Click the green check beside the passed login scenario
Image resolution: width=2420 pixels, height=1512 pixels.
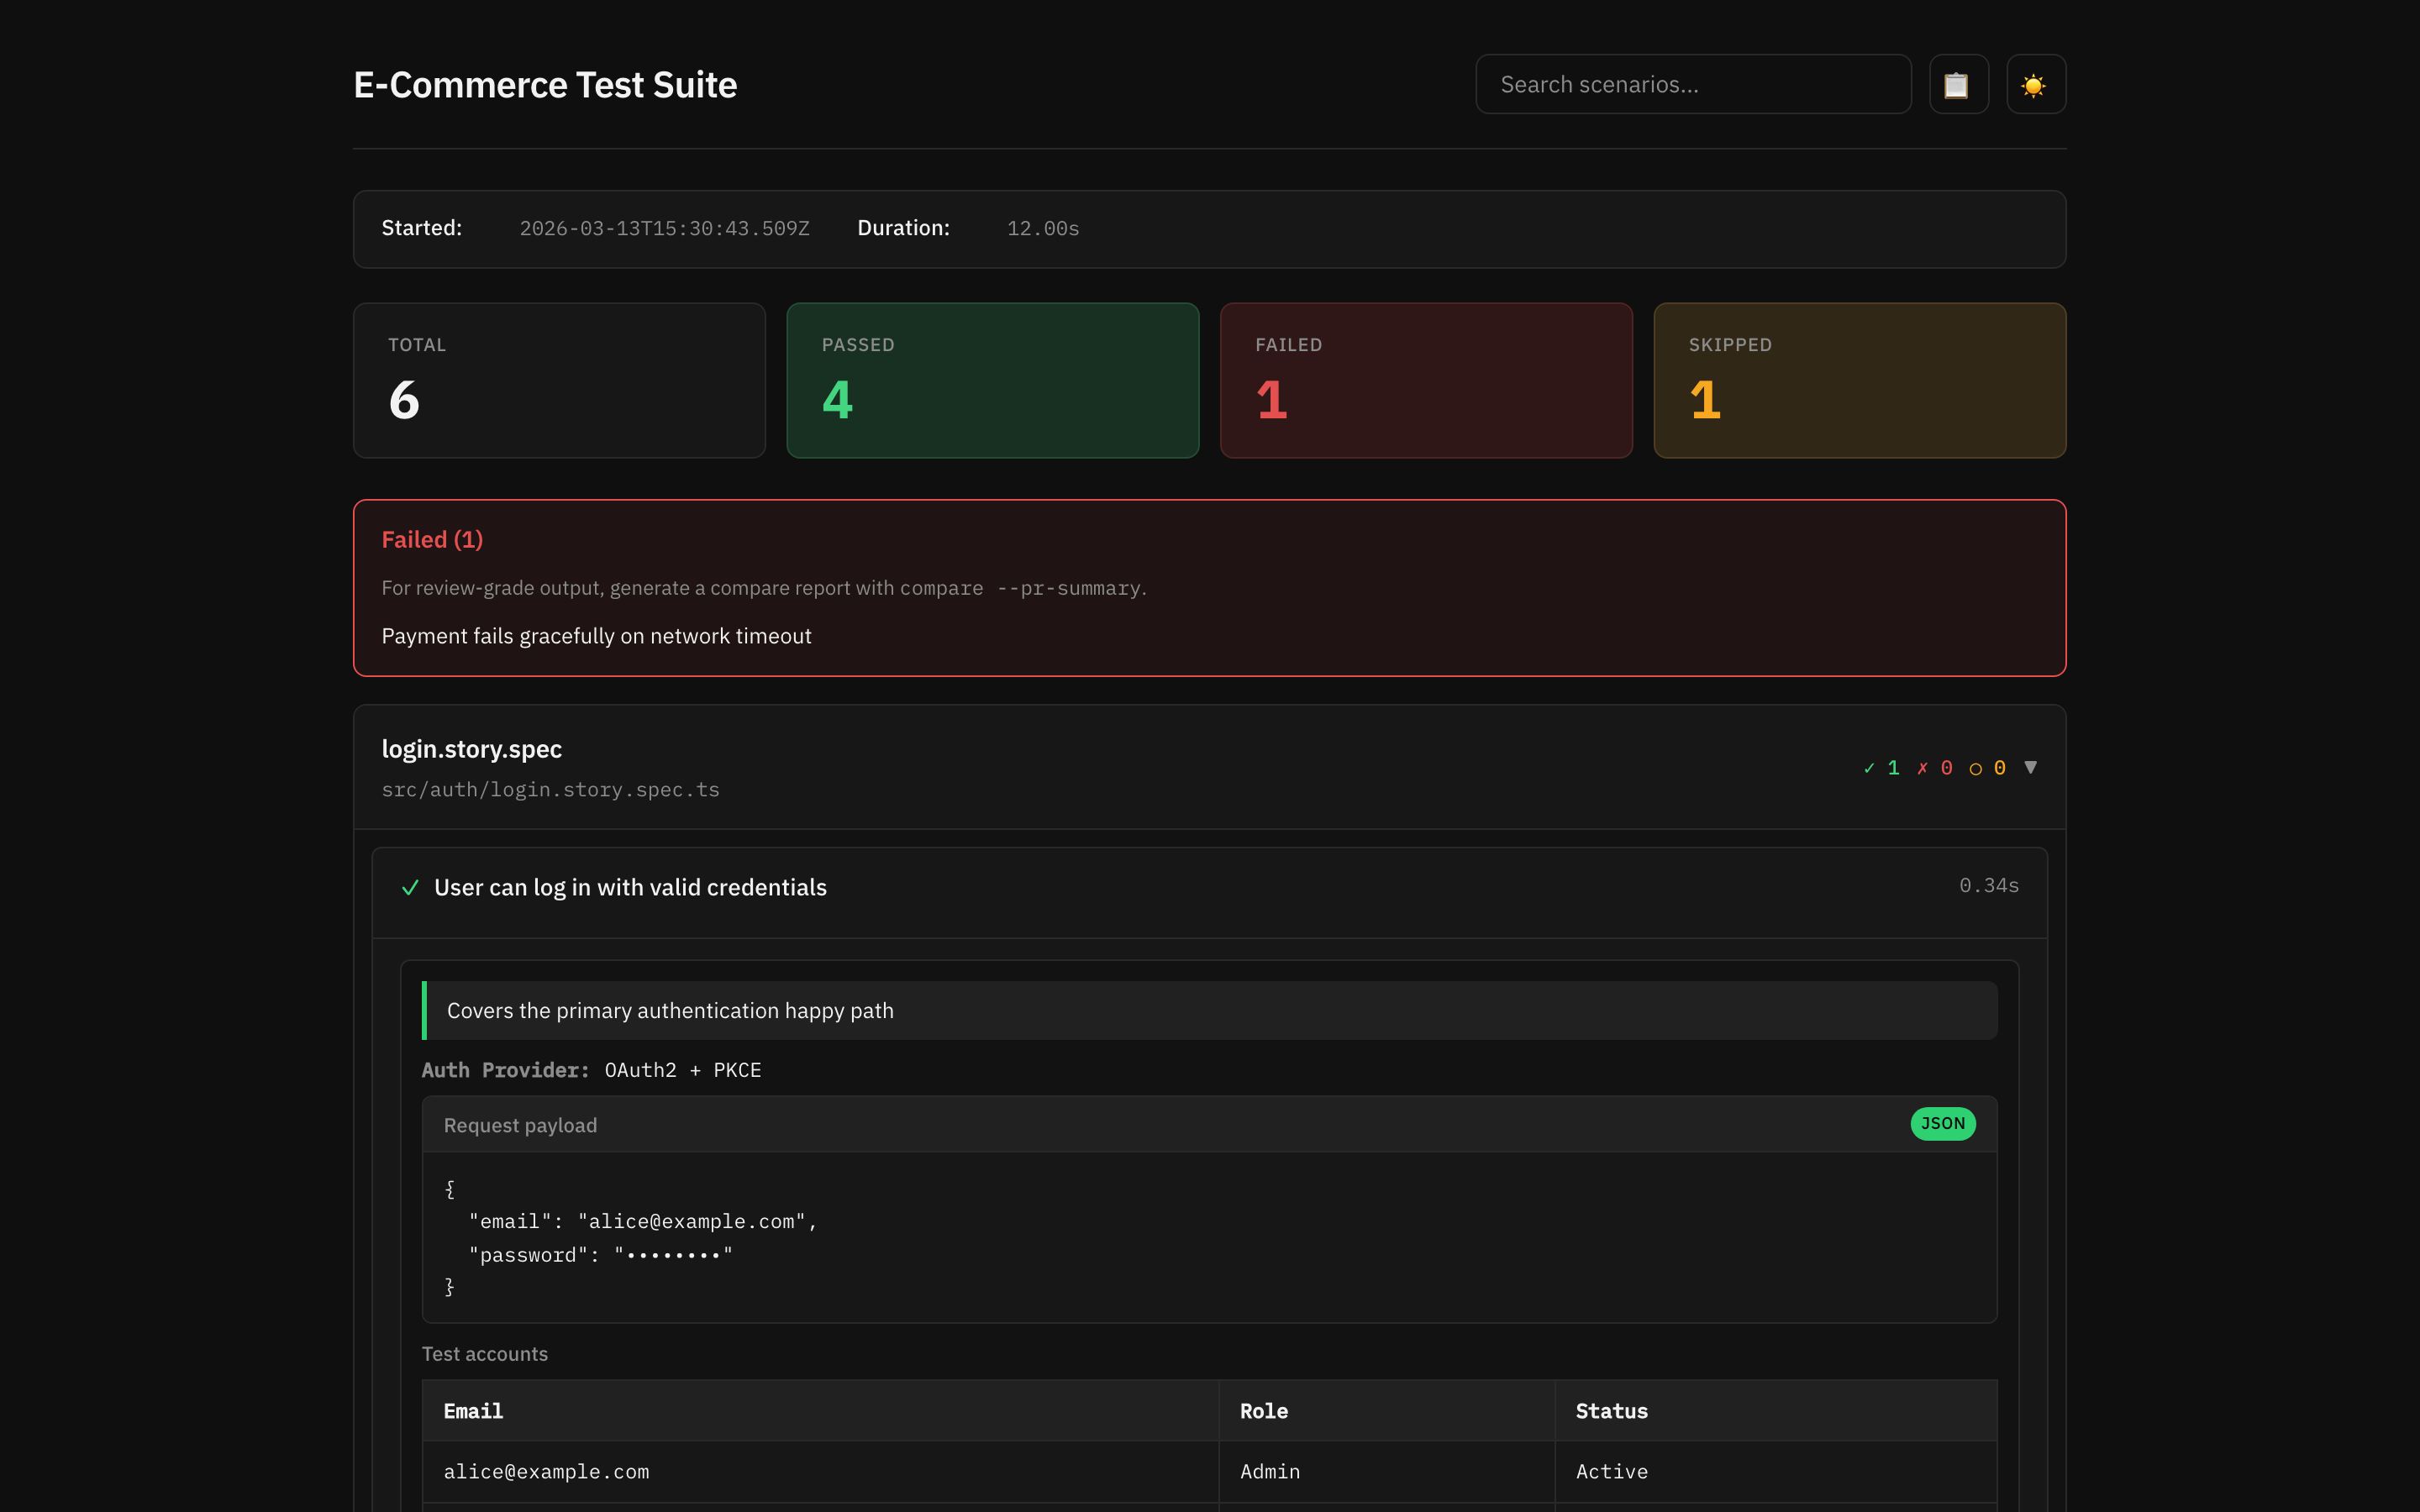[x=410, y=887]
